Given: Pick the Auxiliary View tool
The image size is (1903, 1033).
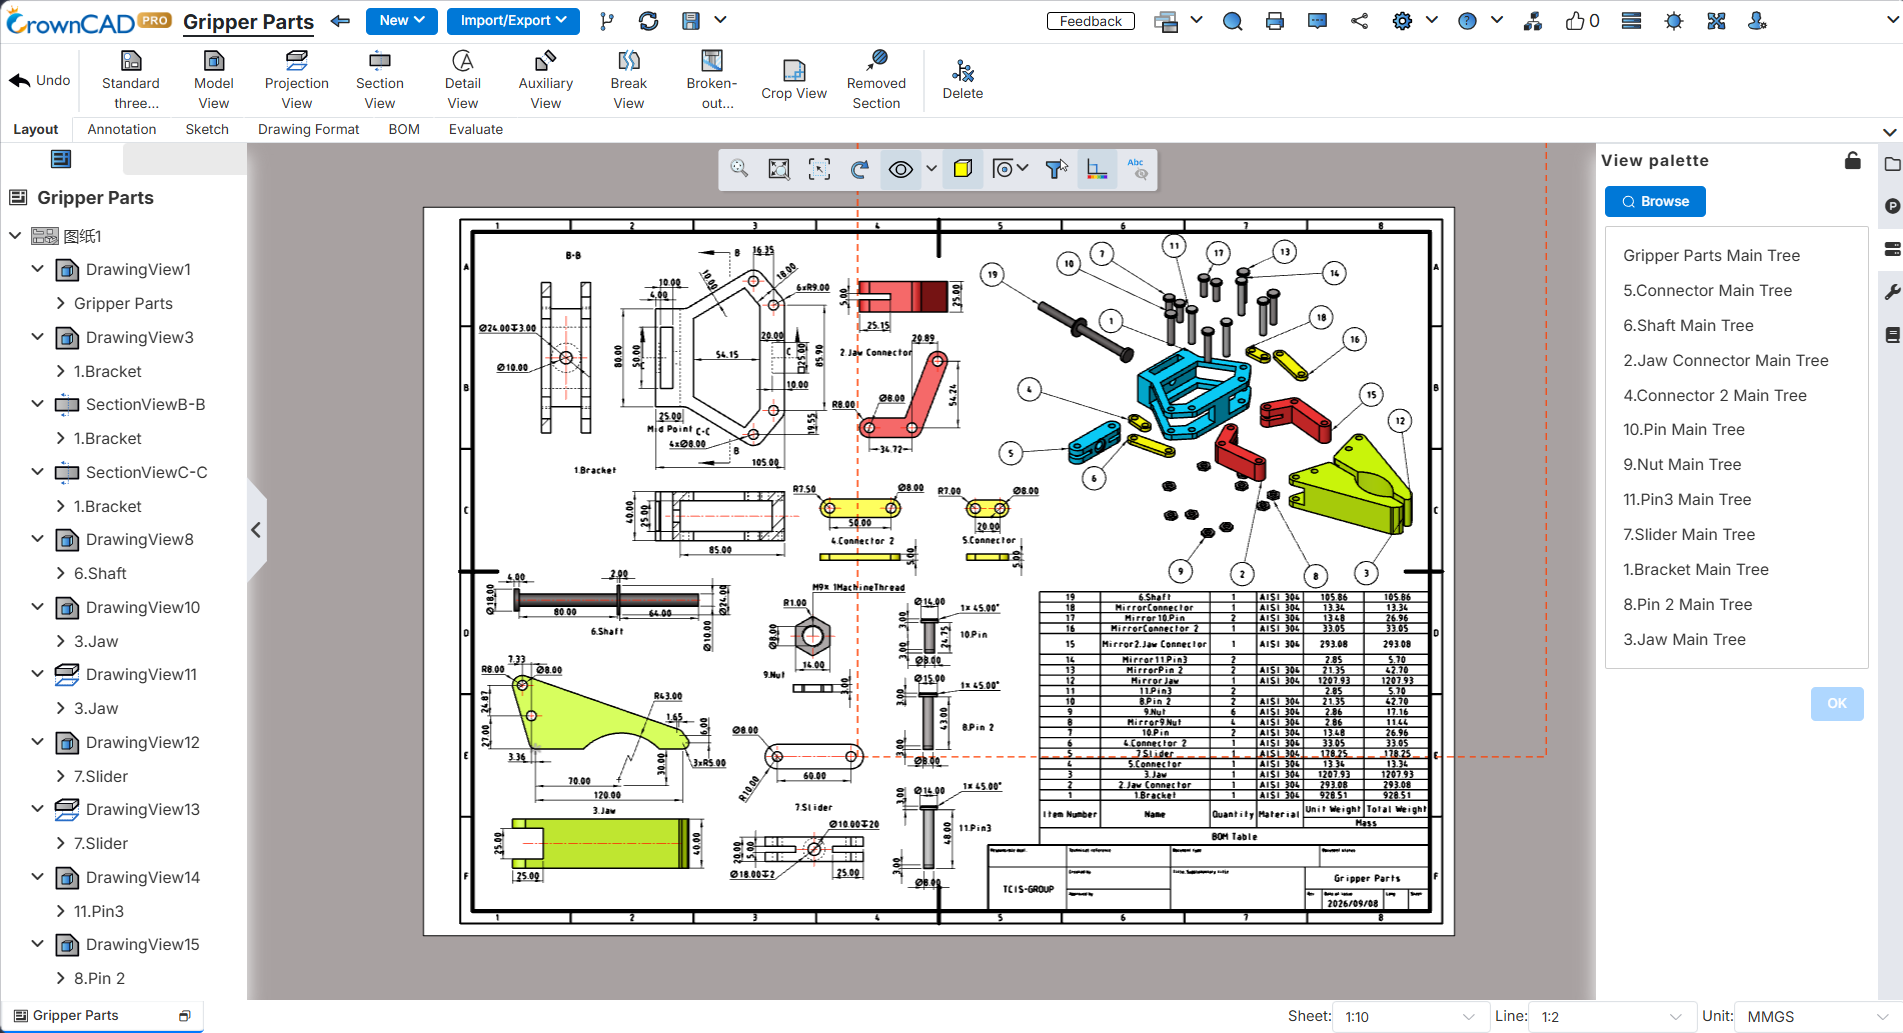Looking at the screenshot, I should point(545,79).
